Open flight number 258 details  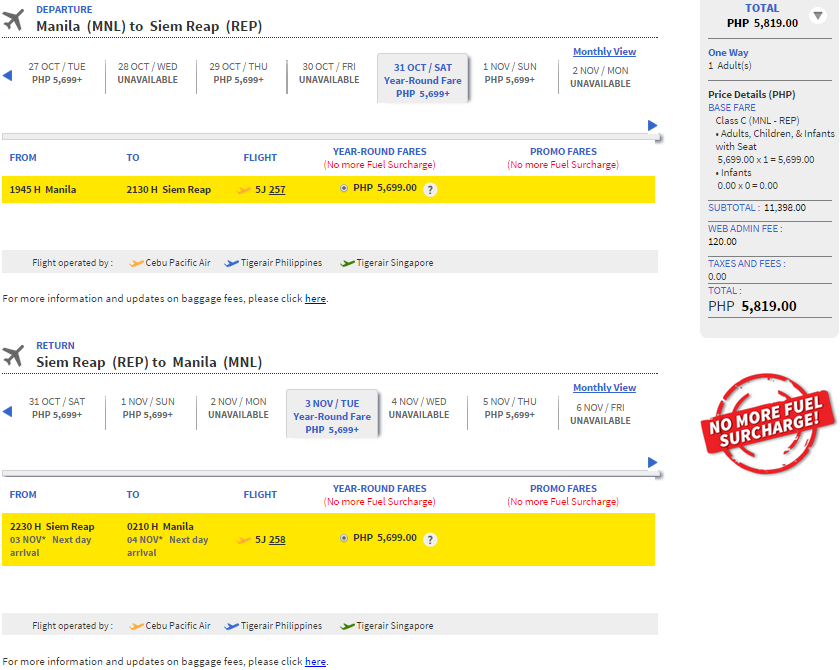277,539
